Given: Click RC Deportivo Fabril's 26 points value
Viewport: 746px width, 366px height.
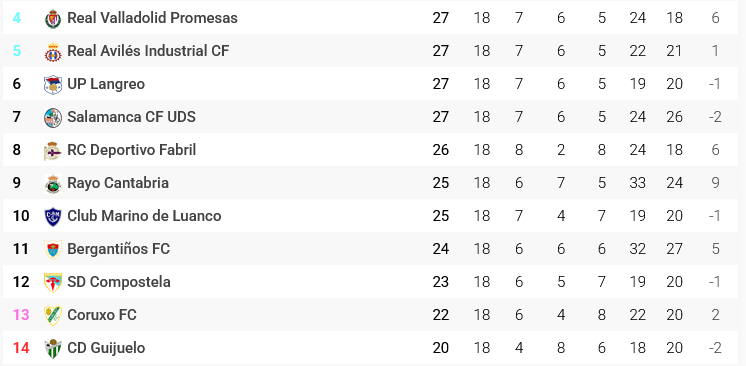Looking at the screenshot, I should pos(441,150).
